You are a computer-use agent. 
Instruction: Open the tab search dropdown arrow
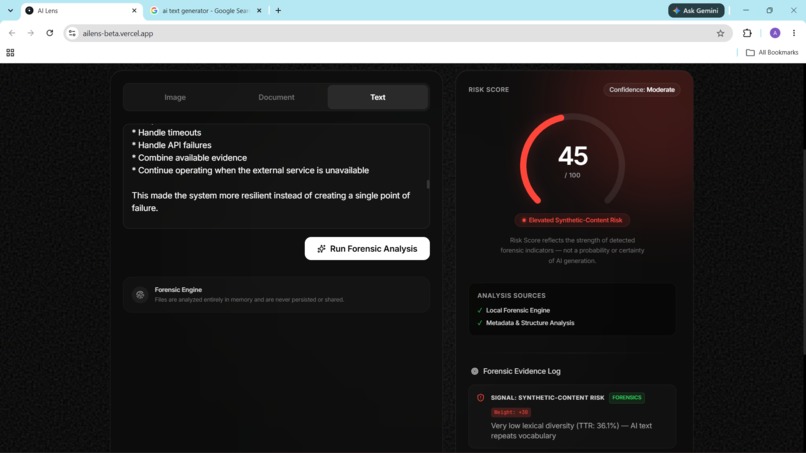click(x=10, y=10)
